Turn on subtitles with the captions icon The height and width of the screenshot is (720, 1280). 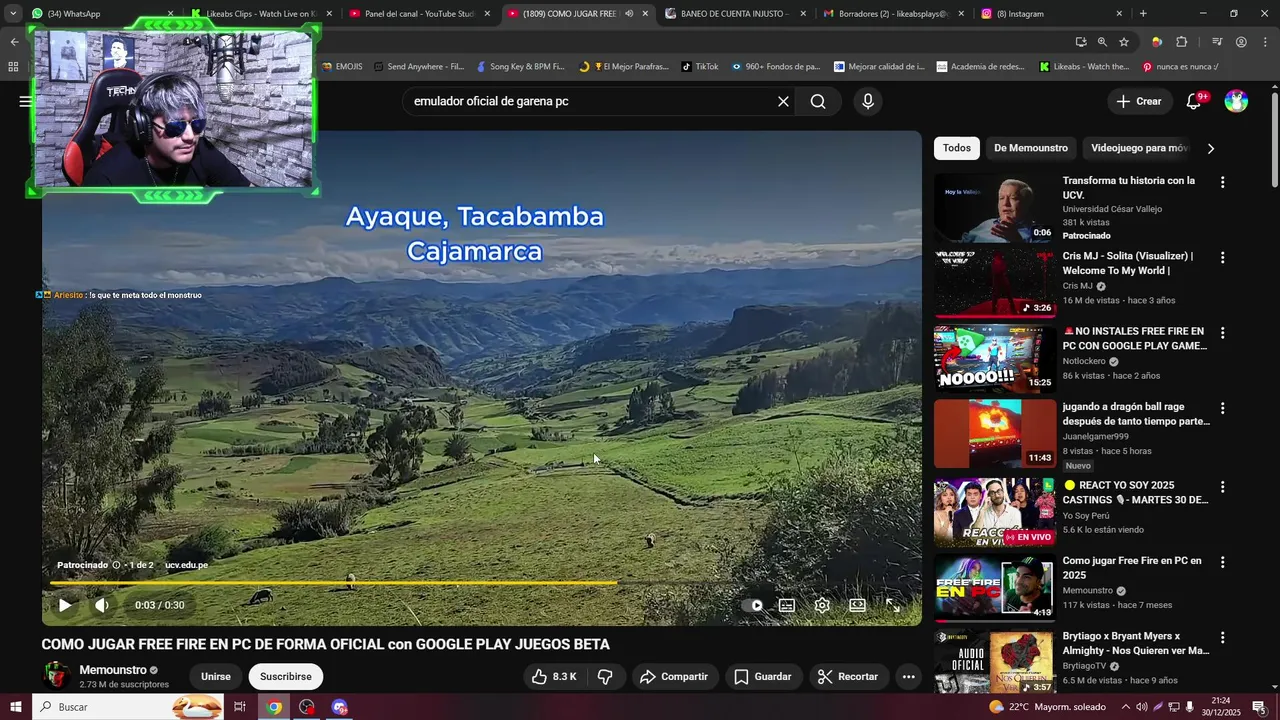(787, 605)
